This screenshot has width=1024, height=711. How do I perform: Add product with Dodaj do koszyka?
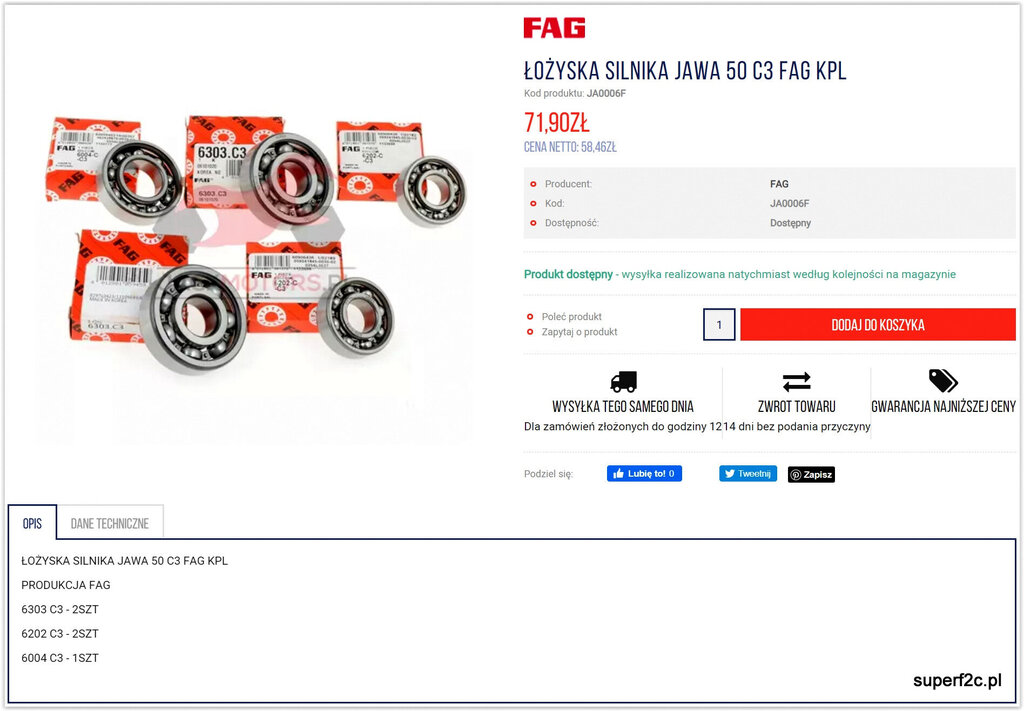tap(878, 324)
